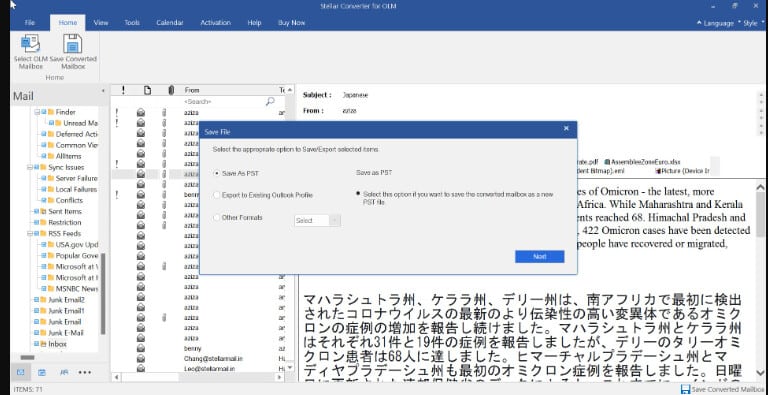Click the message list scroll-up arrow
This screenshot has height=395, width=768.
289,90
